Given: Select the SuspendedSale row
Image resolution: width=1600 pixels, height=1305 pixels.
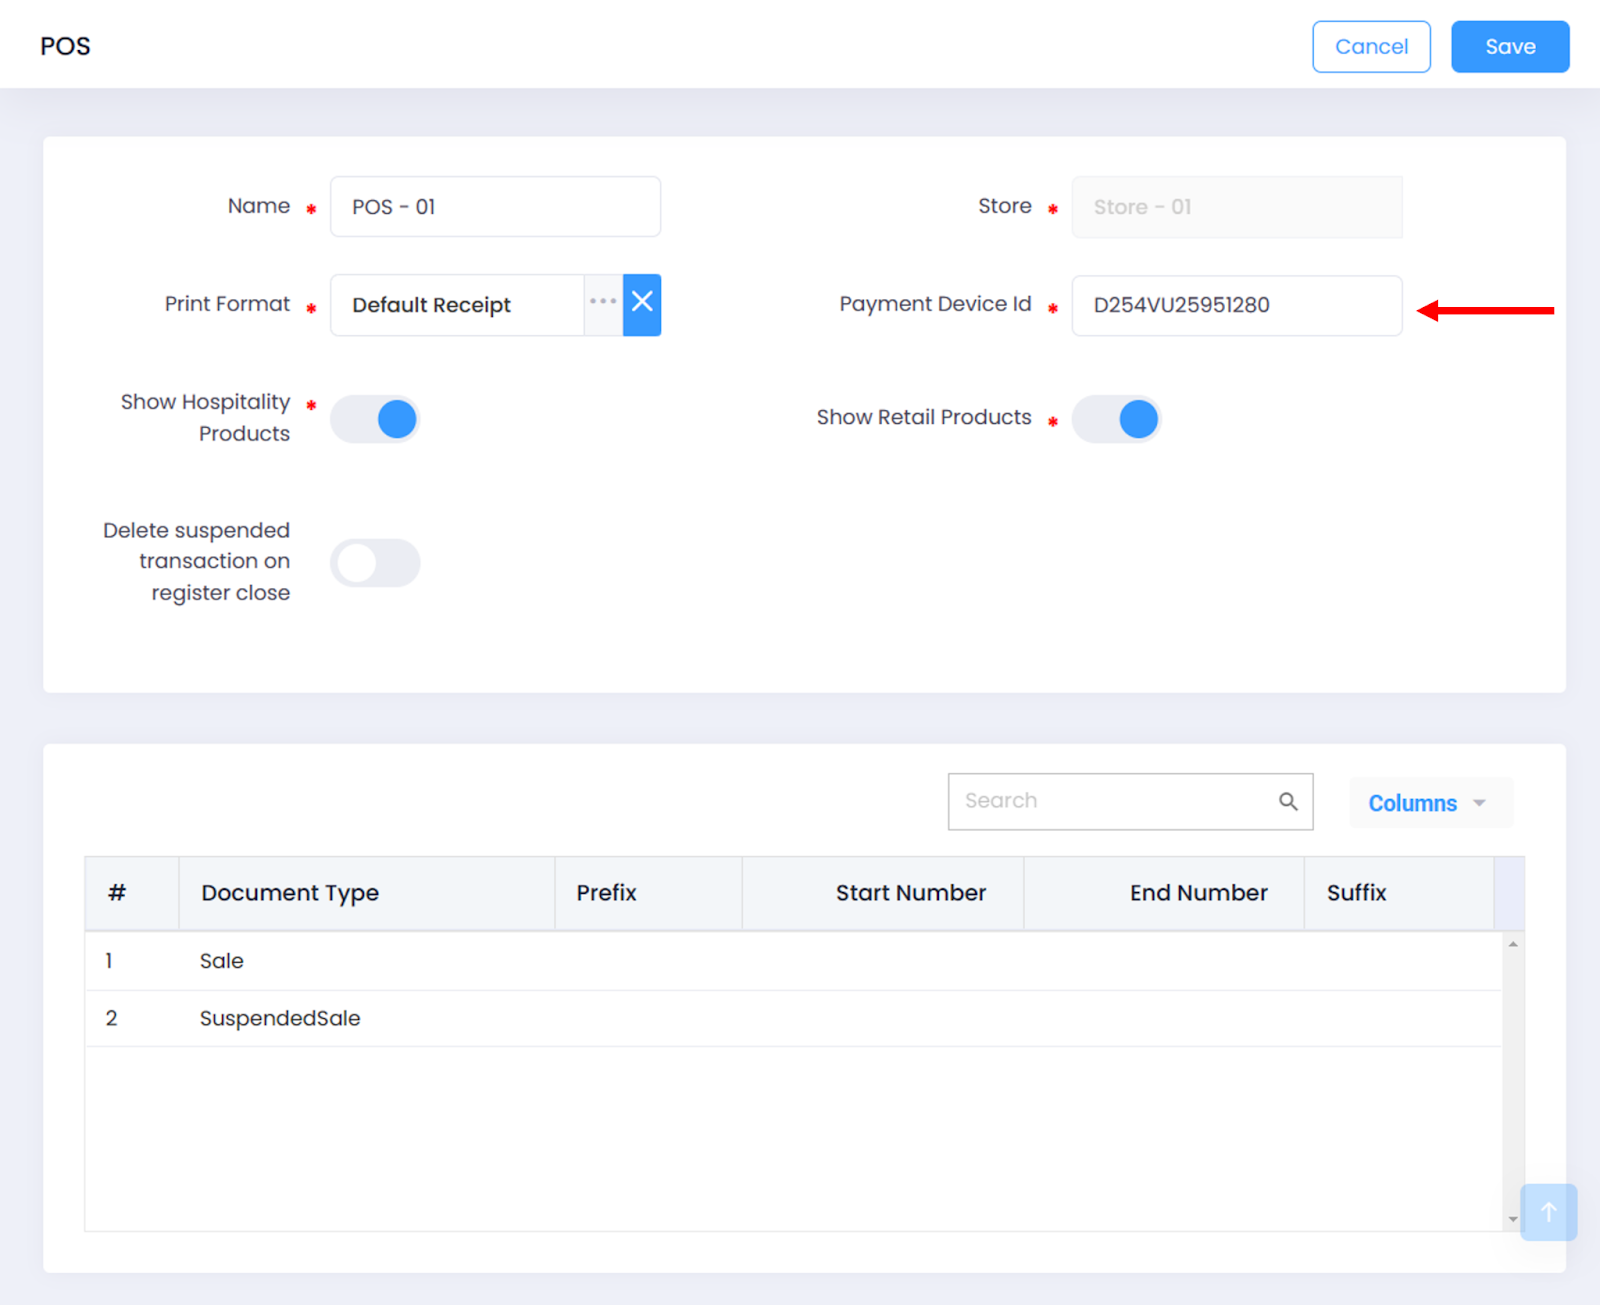Looking at the screenshot, I should (x=280, y=1018).
